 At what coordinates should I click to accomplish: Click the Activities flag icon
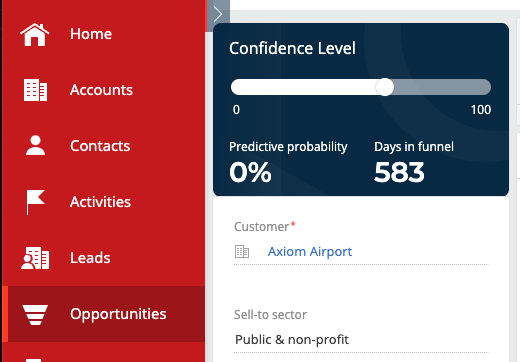(x=35, y=202)
